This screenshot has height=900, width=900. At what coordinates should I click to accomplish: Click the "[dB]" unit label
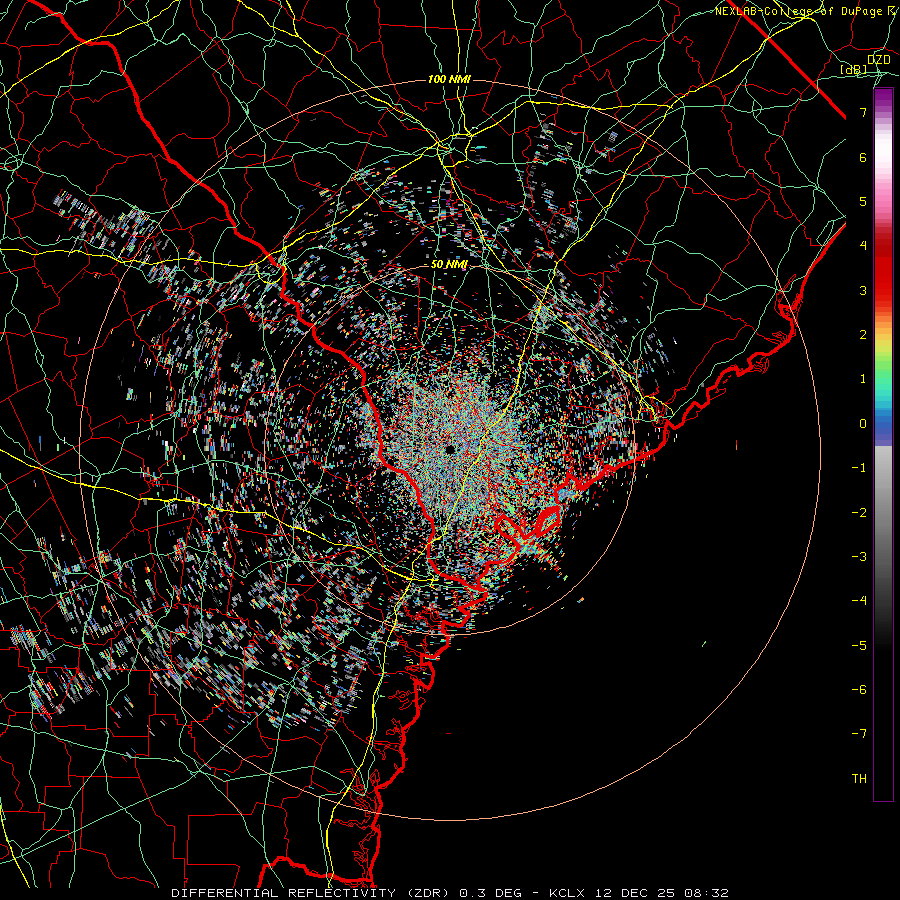[x=854, y=70]
